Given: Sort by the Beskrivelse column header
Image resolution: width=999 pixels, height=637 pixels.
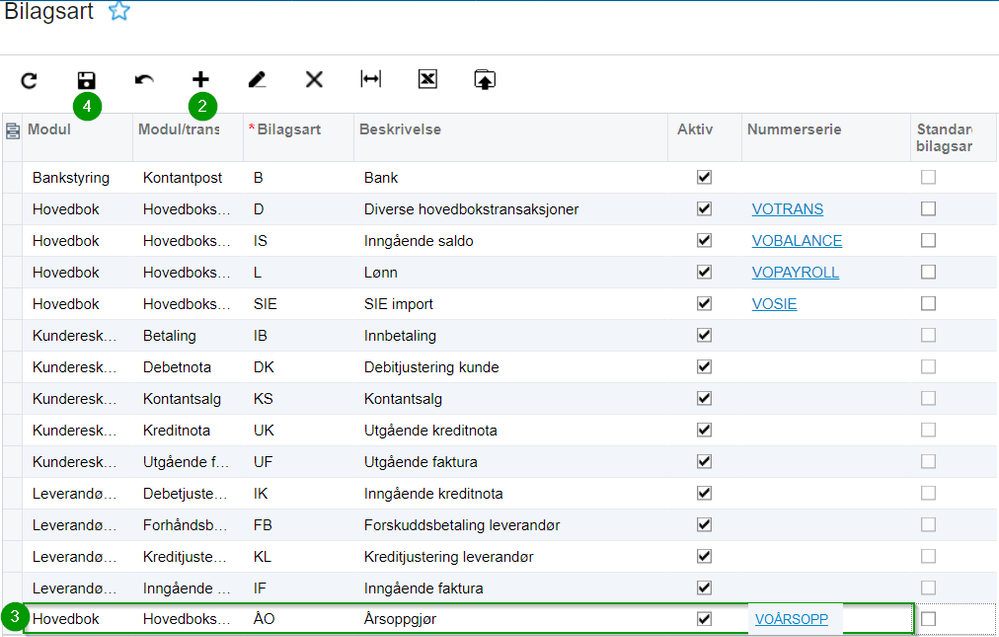Looking at the screenshot, I should point(401,130).
